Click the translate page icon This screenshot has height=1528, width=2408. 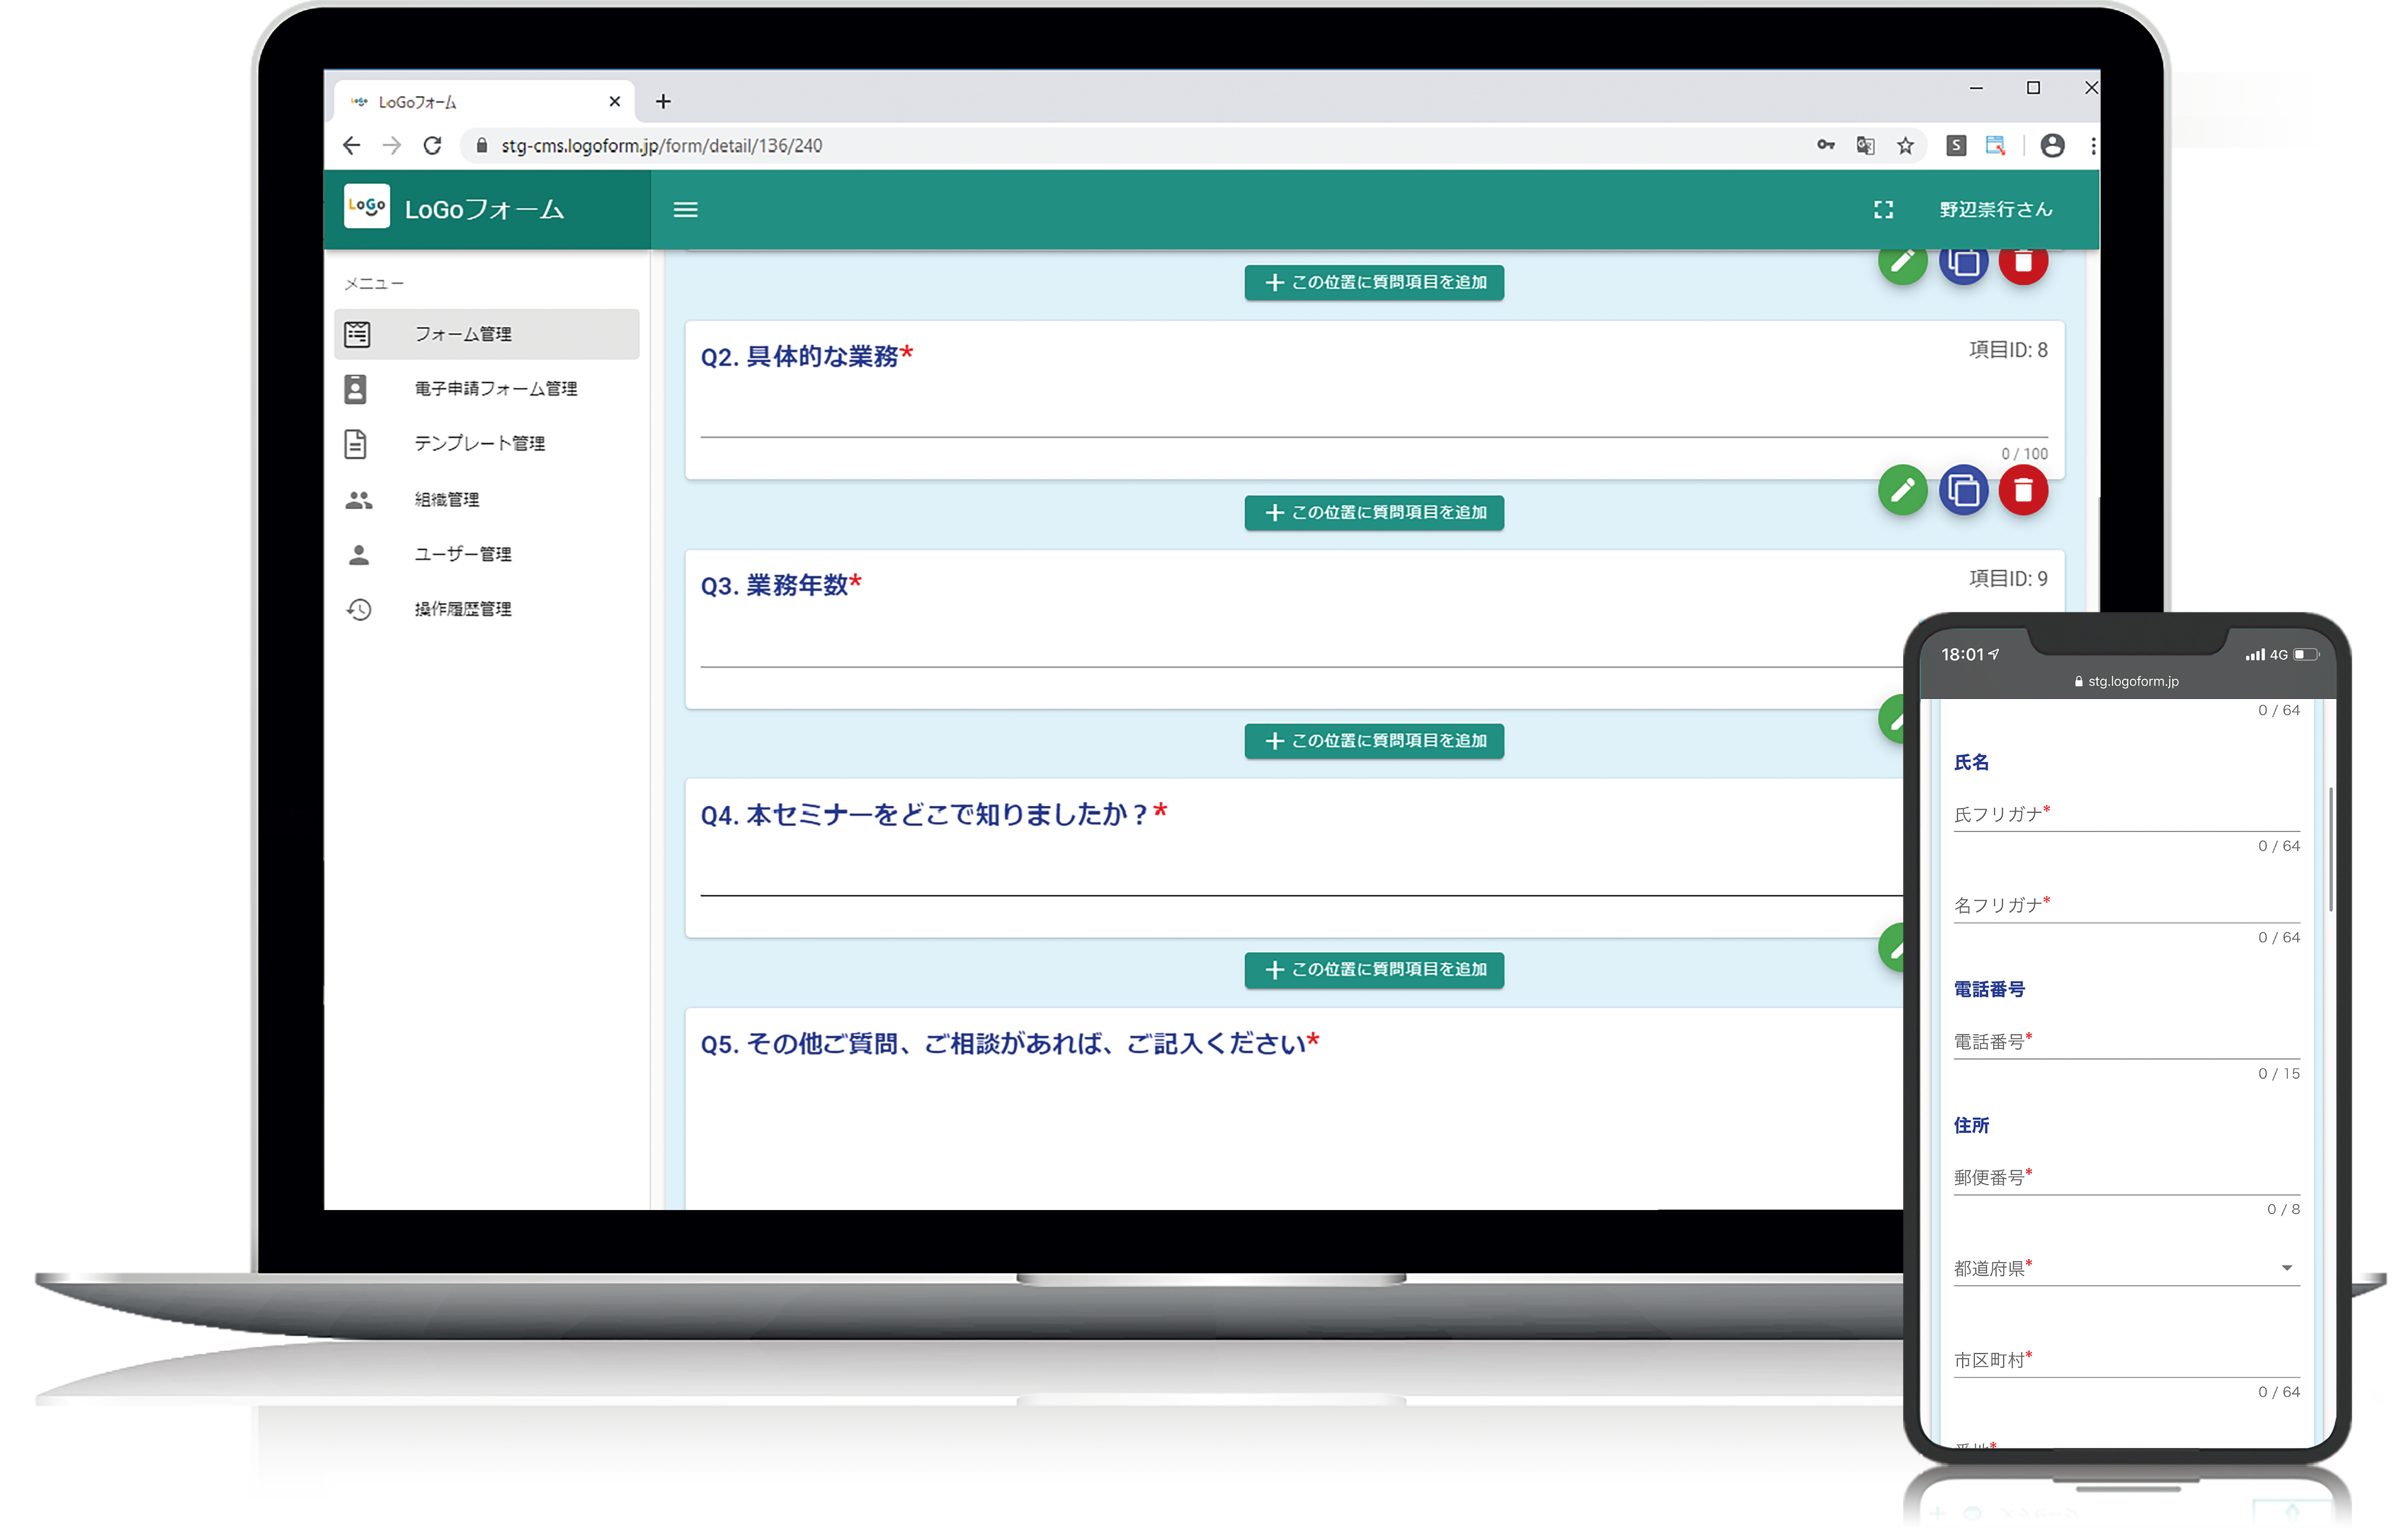tap(1865, 146)
